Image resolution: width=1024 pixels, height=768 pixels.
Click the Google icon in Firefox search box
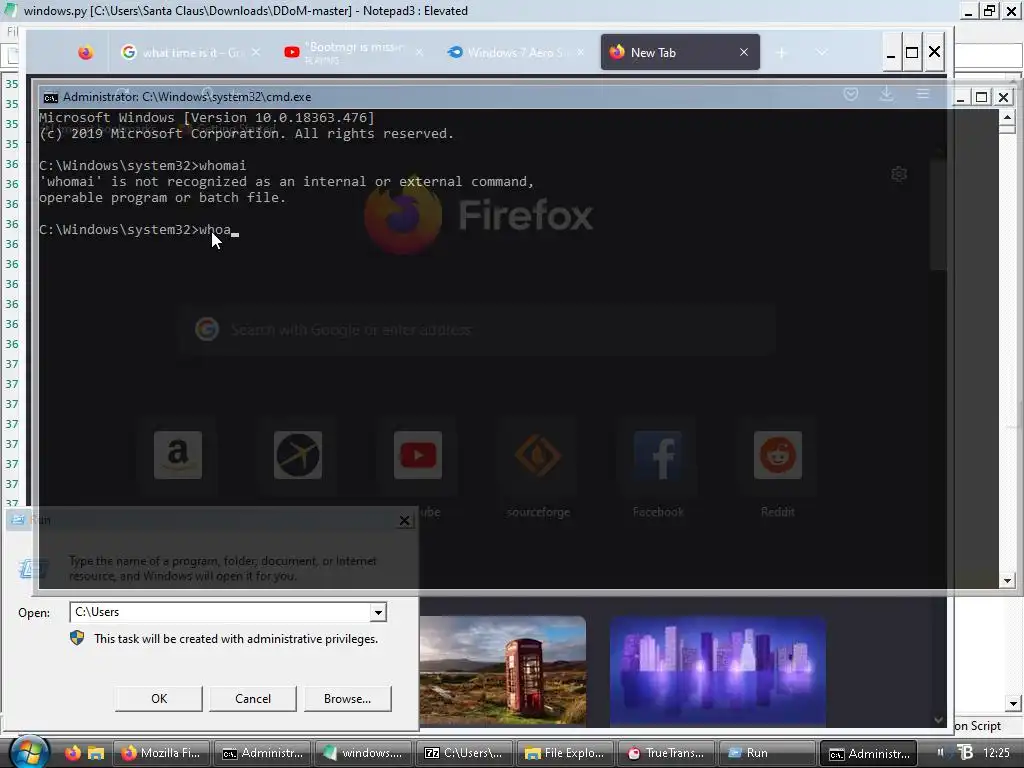pyautogui.click(x=207, y=329)
